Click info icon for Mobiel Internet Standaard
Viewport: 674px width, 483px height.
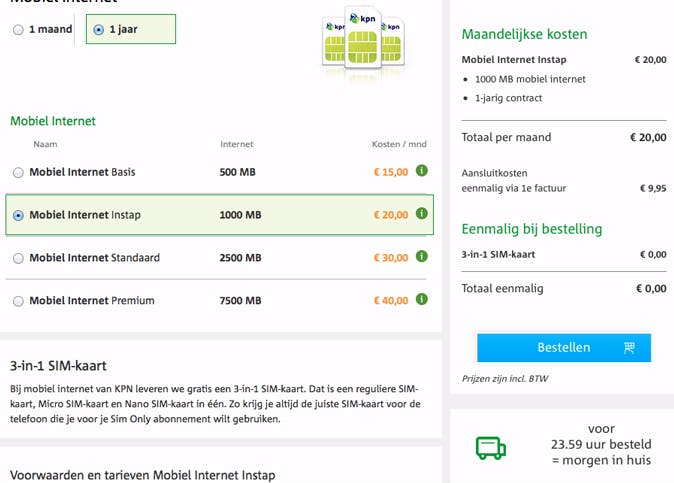click(422, 257)
